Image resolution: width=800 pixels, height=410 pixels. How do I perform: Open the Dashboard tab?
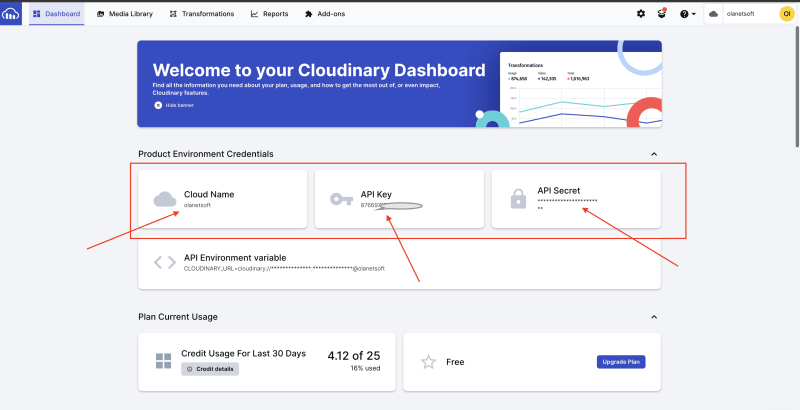(x=57, y=14)
